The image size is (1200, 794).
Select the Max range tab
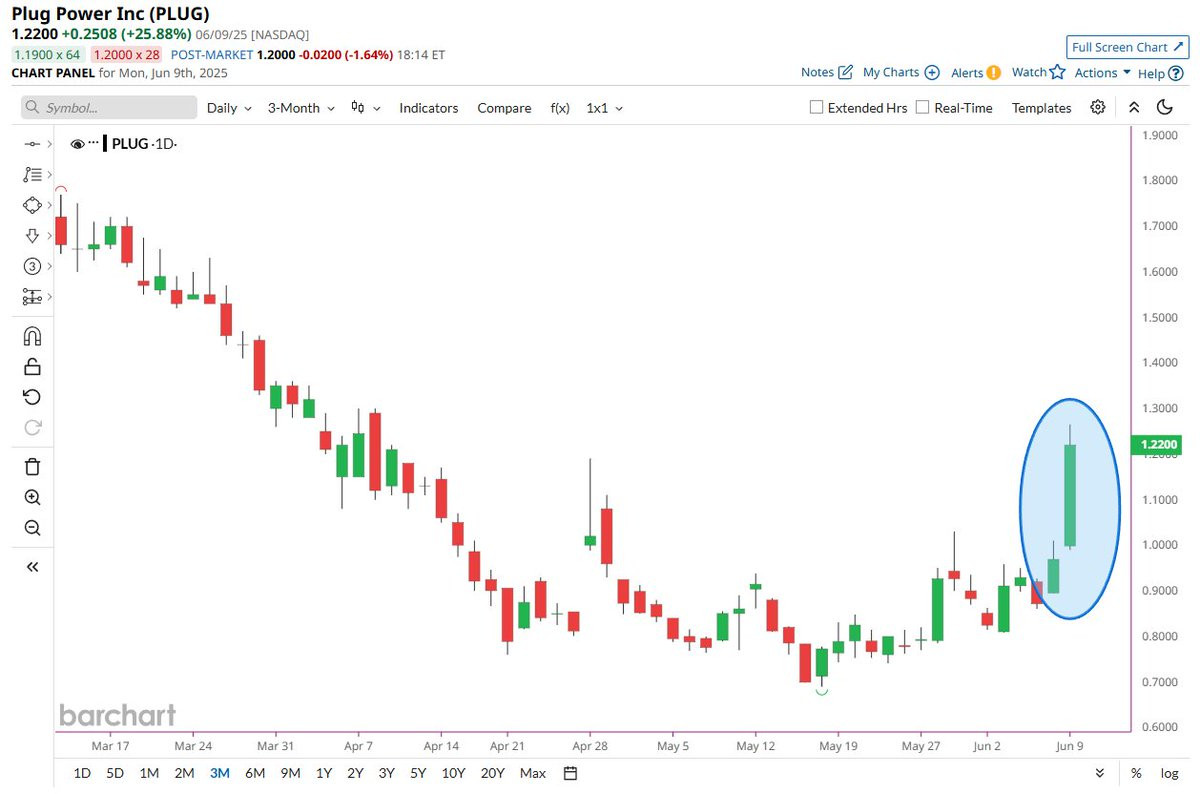point(533,773)
